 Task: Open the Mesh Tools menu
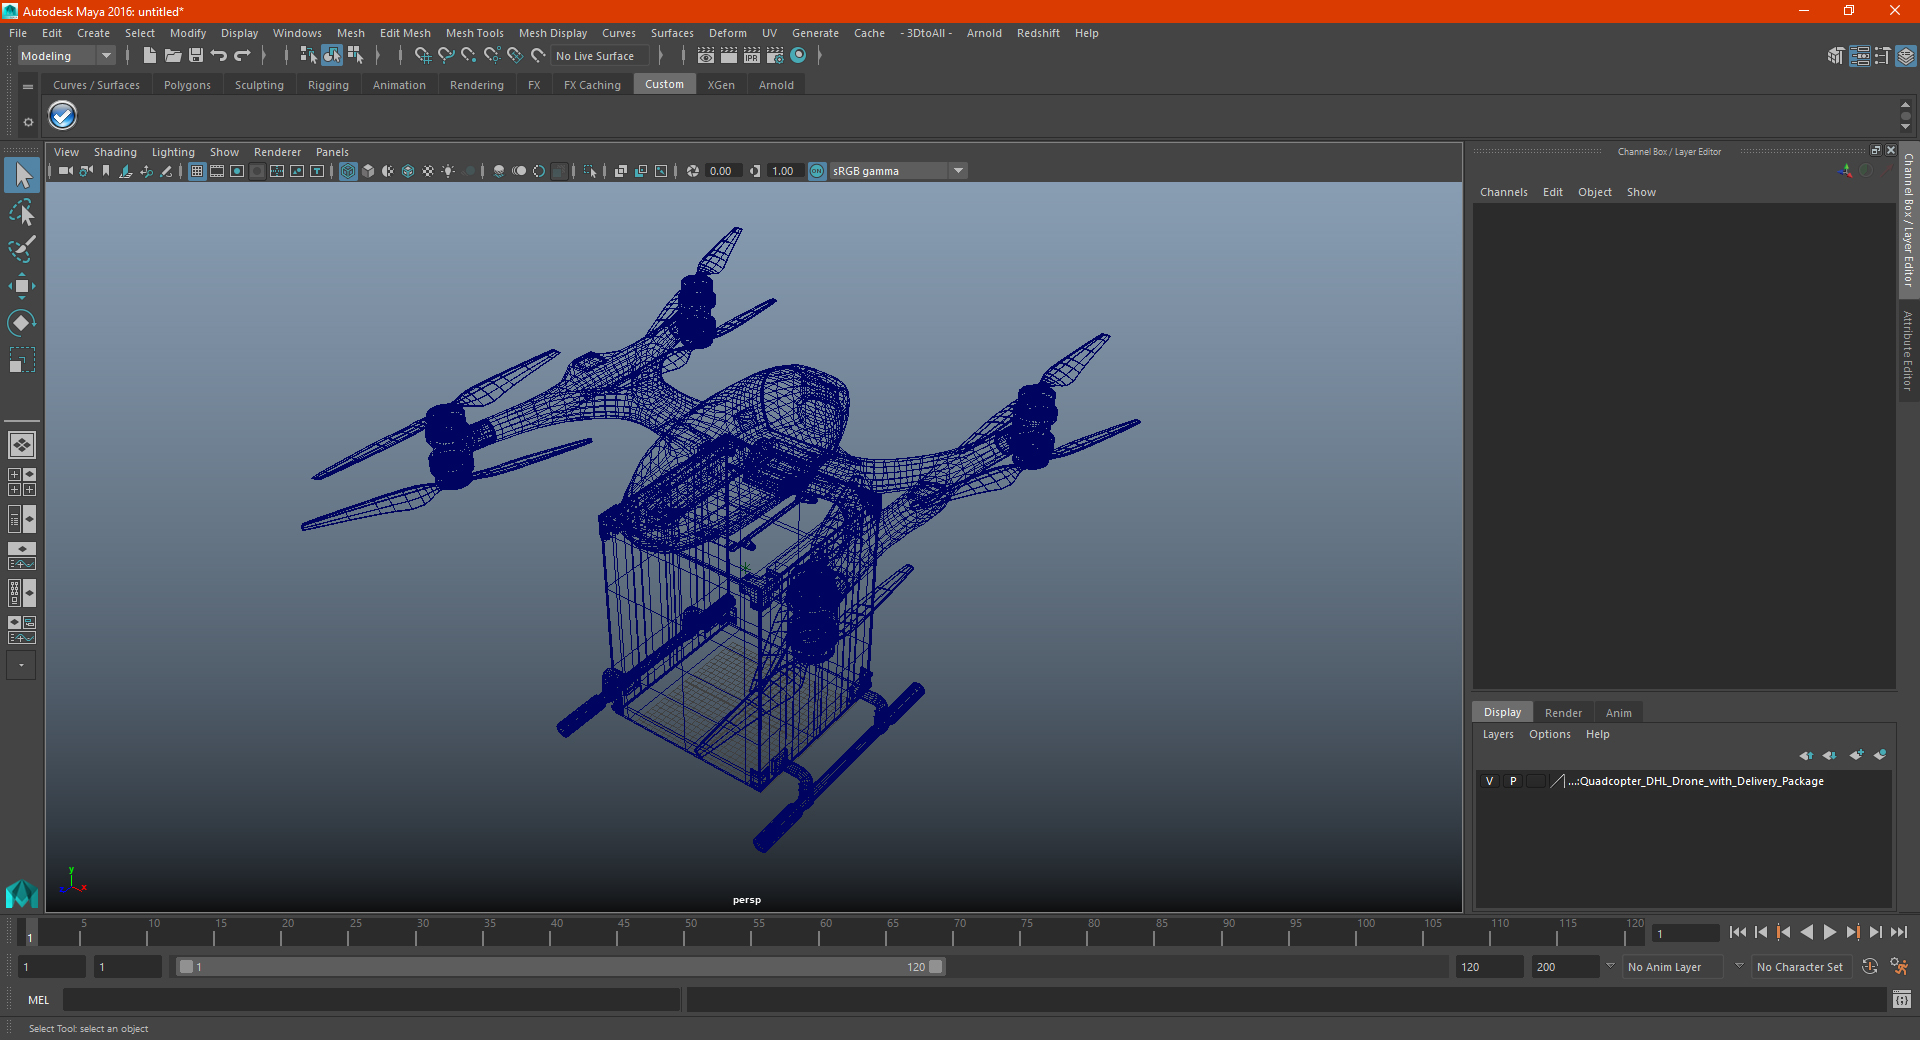[474, 33]
